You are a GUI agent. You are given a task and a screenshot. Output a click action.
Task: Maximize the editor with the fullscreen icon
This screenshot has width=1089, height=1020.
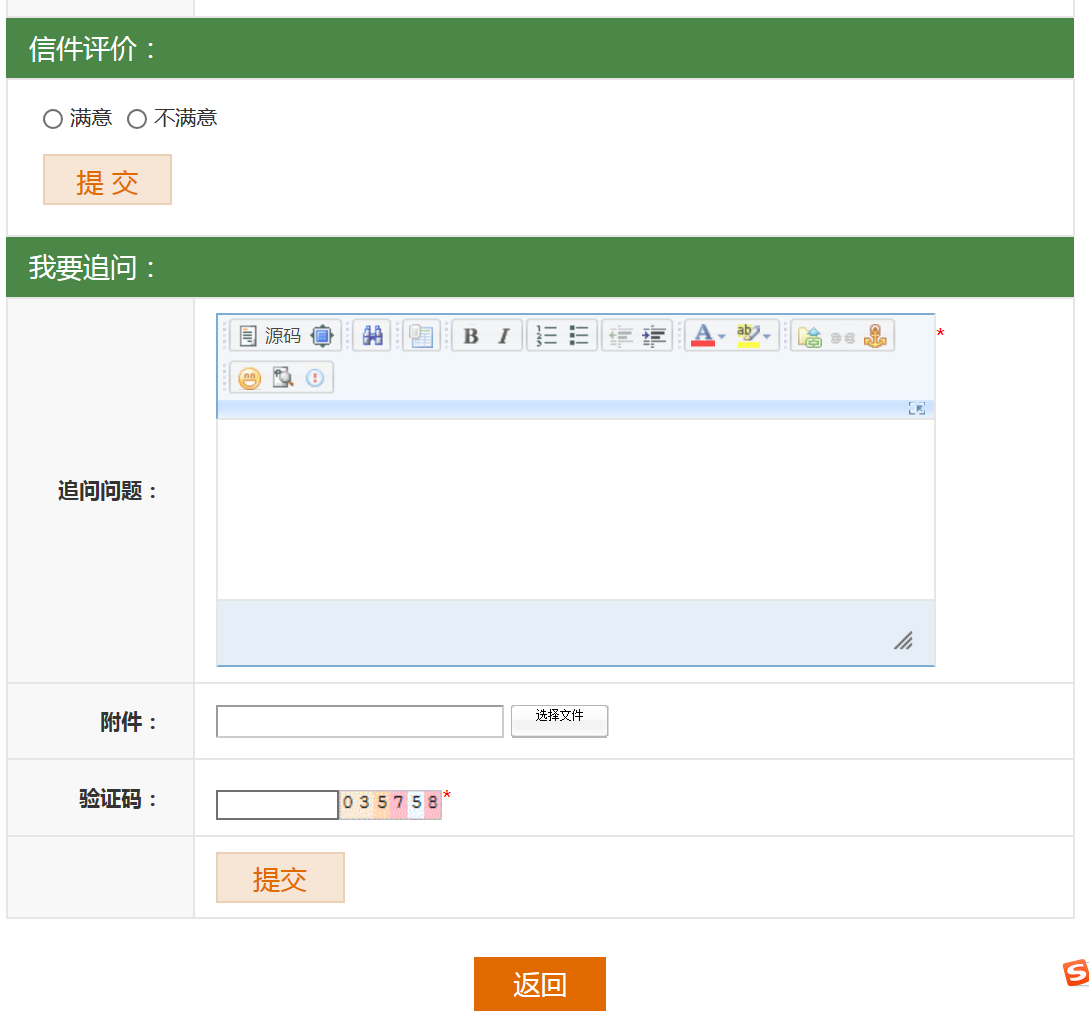pyautogui.click(x=322, y=336)
